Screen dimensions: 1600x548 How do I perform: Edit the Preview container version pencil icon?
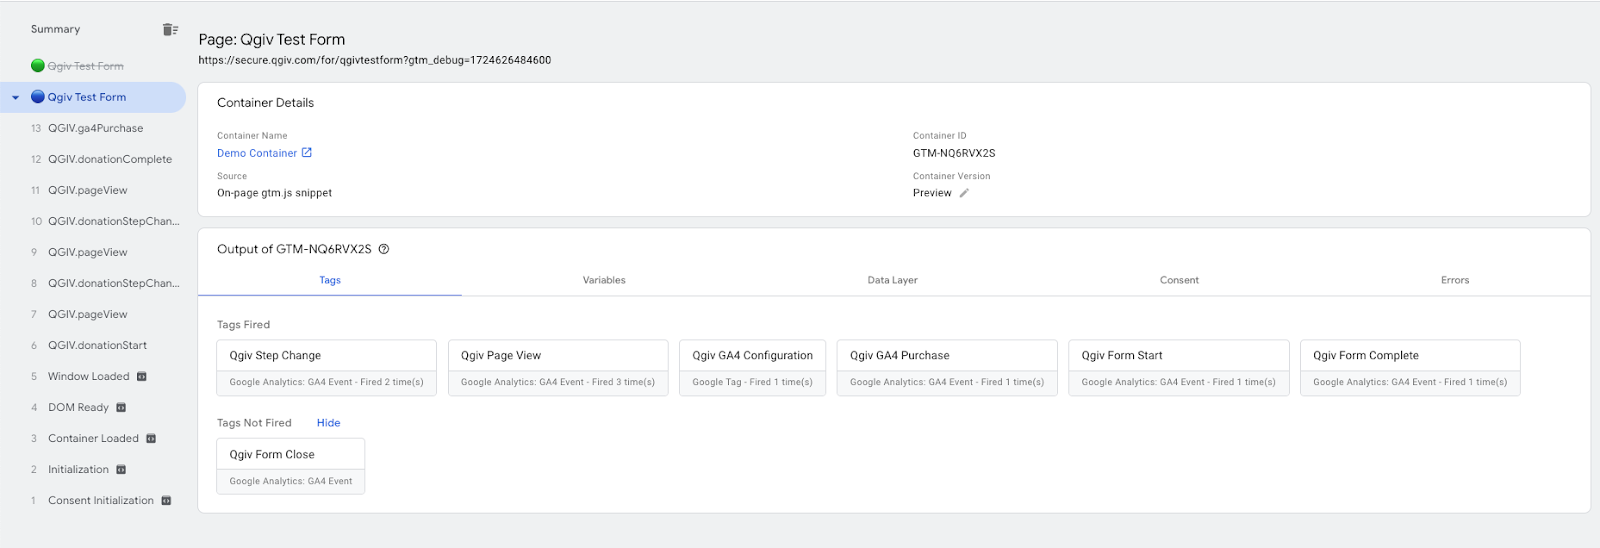[x=964, y=193]
